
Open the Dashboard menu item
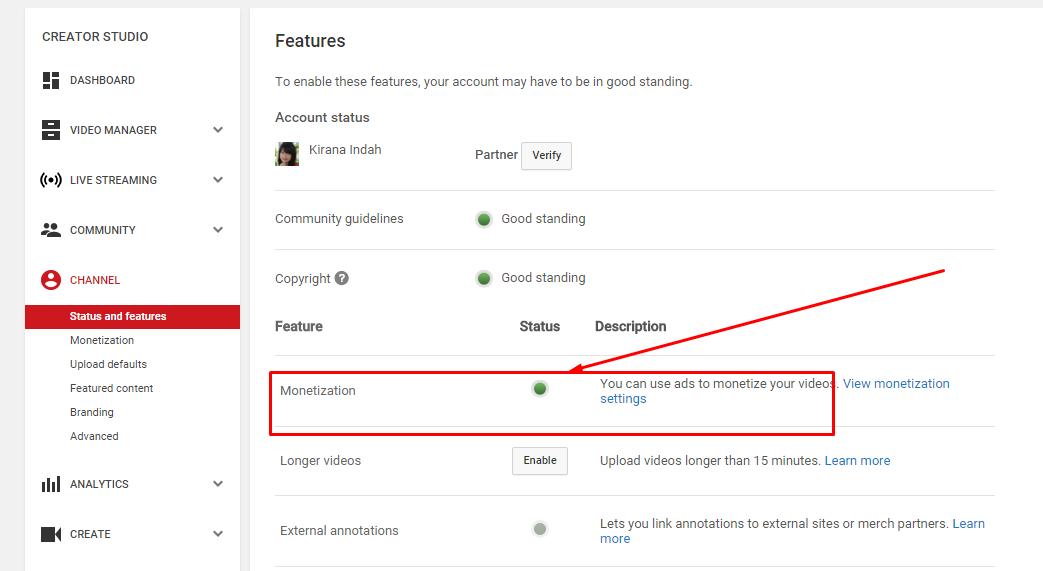(x=102, y=81)
